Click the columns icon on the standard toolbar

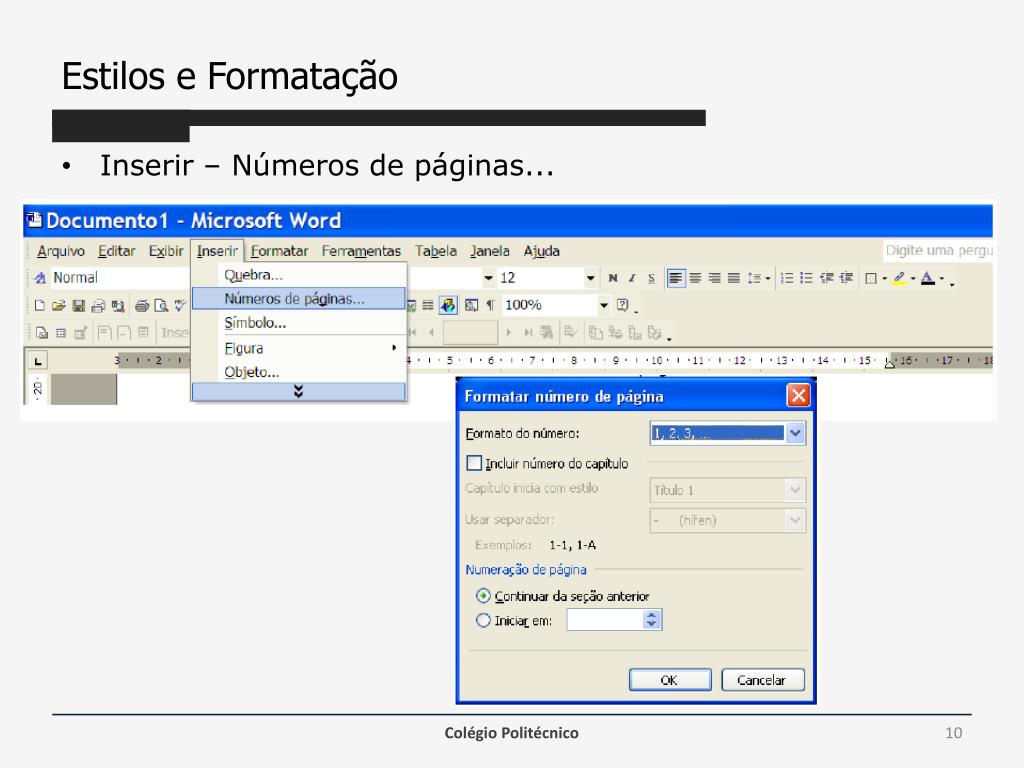[428, 305]
